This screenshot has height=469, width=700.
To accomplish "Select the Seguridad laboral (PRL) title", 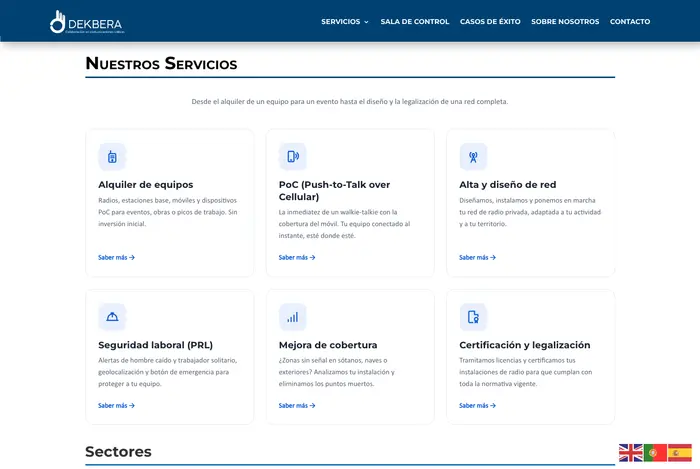I will coord(155,345).
